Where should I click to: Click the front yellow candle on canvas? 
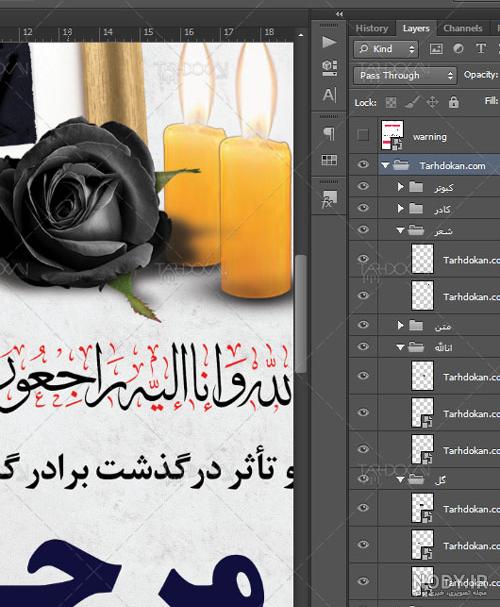coord(255,217)
